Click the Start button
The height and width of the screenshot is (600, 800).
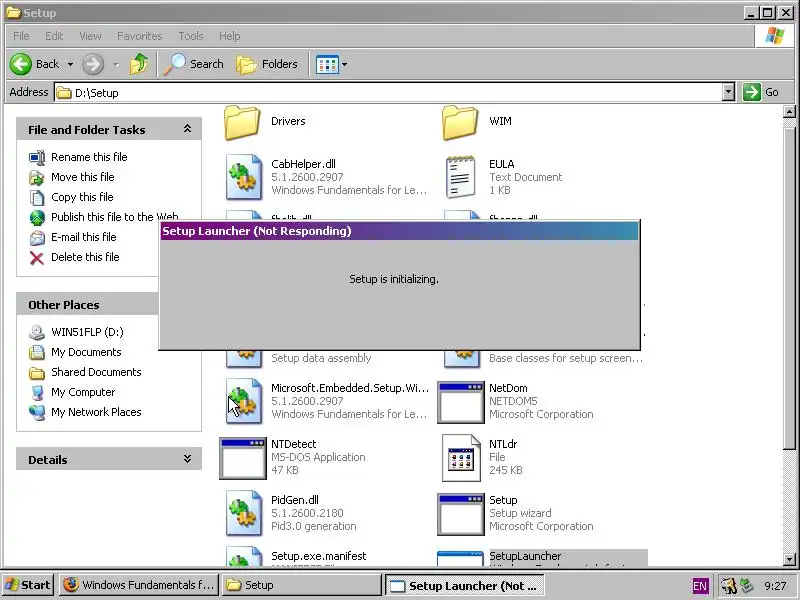pos(28,585)
